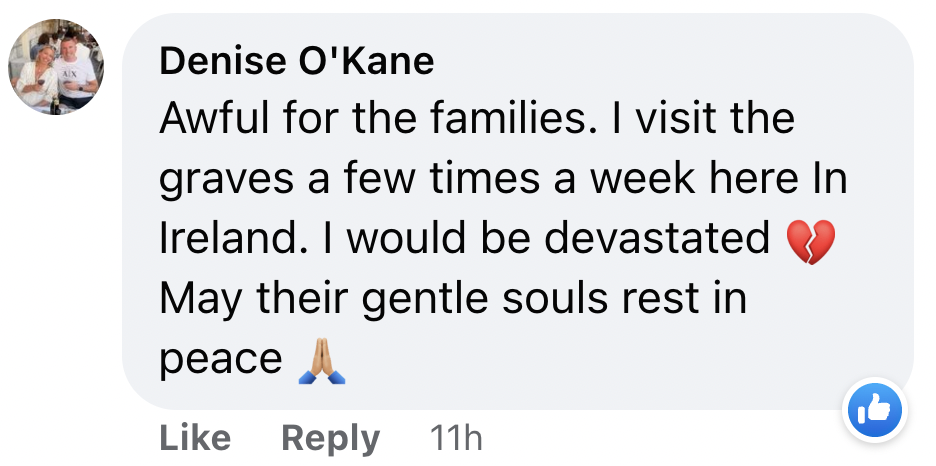936x466 pixels.
Task: Click the blue thumbs-up reaction icon
Action: [873, 411]
